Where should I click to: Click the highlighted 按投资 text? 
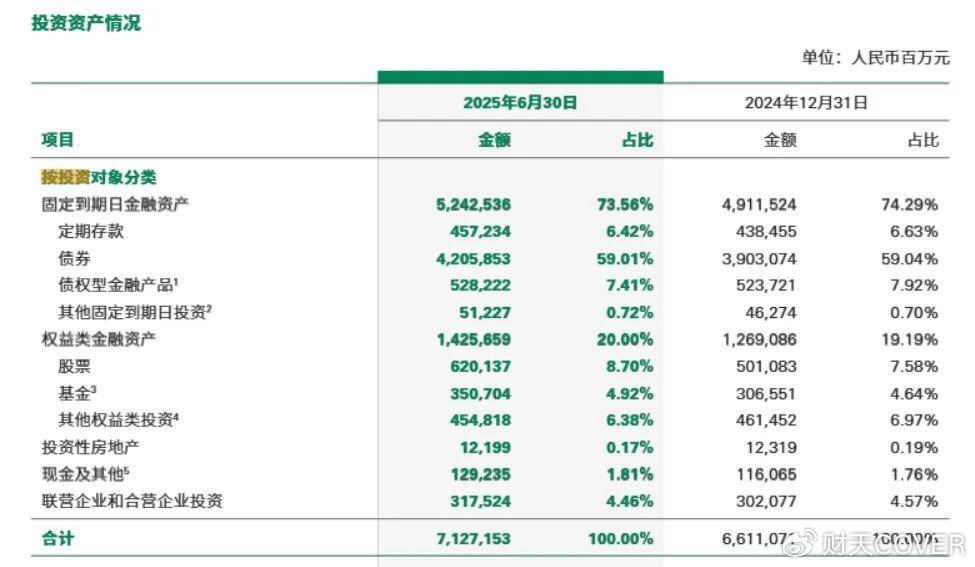click(x=65, y=177)
